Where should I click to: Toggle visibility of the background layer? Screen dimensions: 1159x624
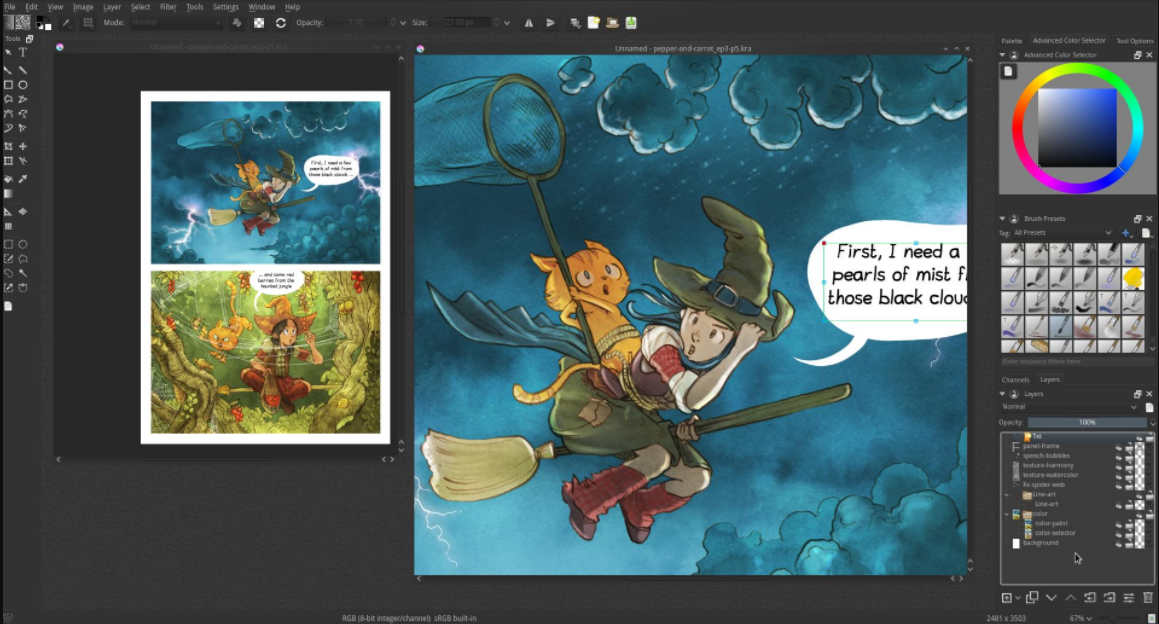coord(1118,543)
